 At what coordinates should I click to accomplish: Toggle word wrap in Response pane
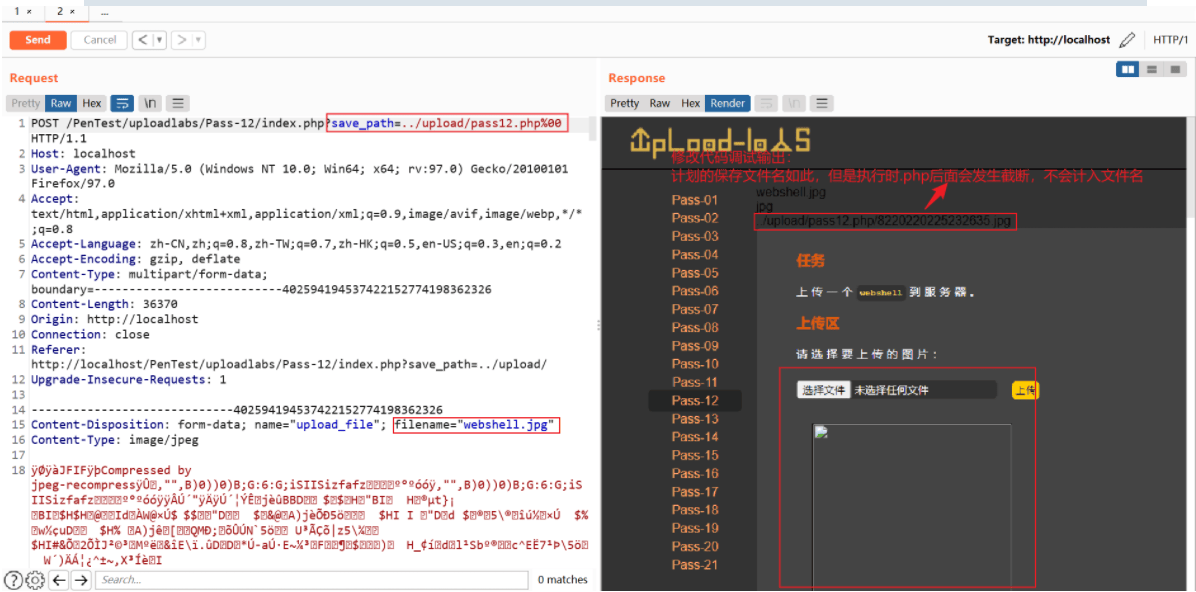767,103
